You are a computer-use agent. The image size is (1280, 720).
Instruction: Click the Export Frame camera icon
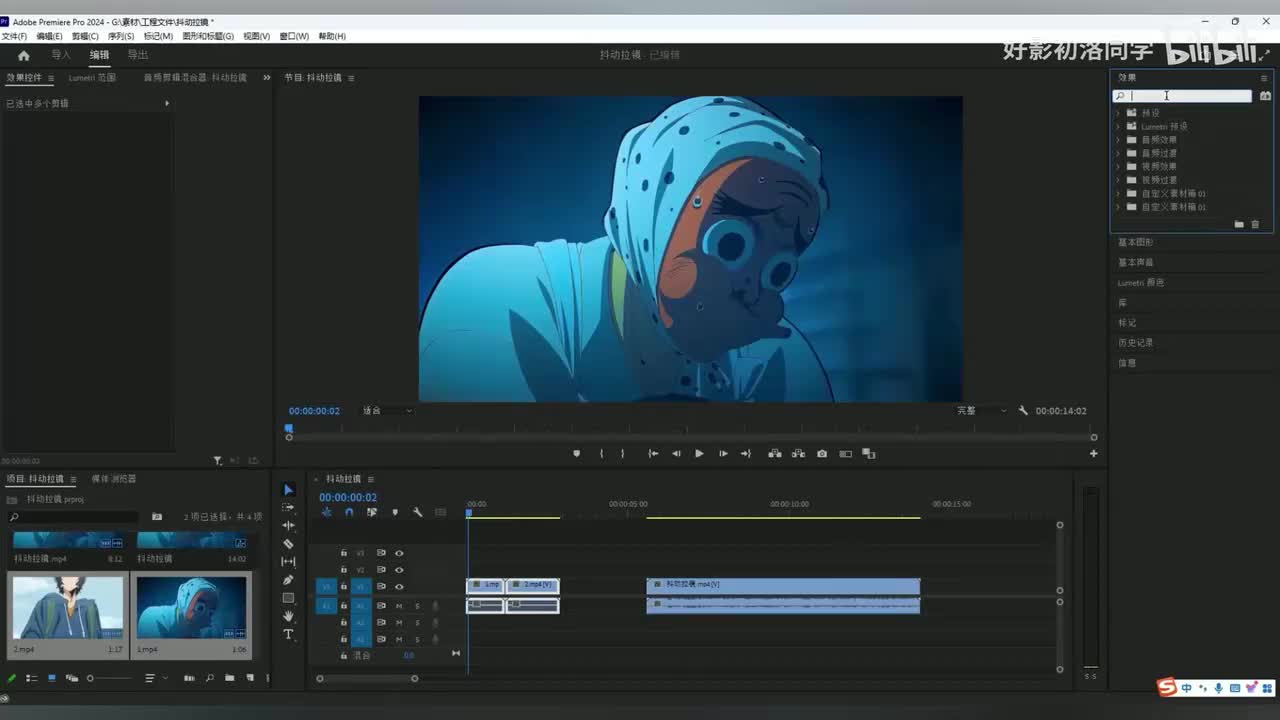point(822,454)
